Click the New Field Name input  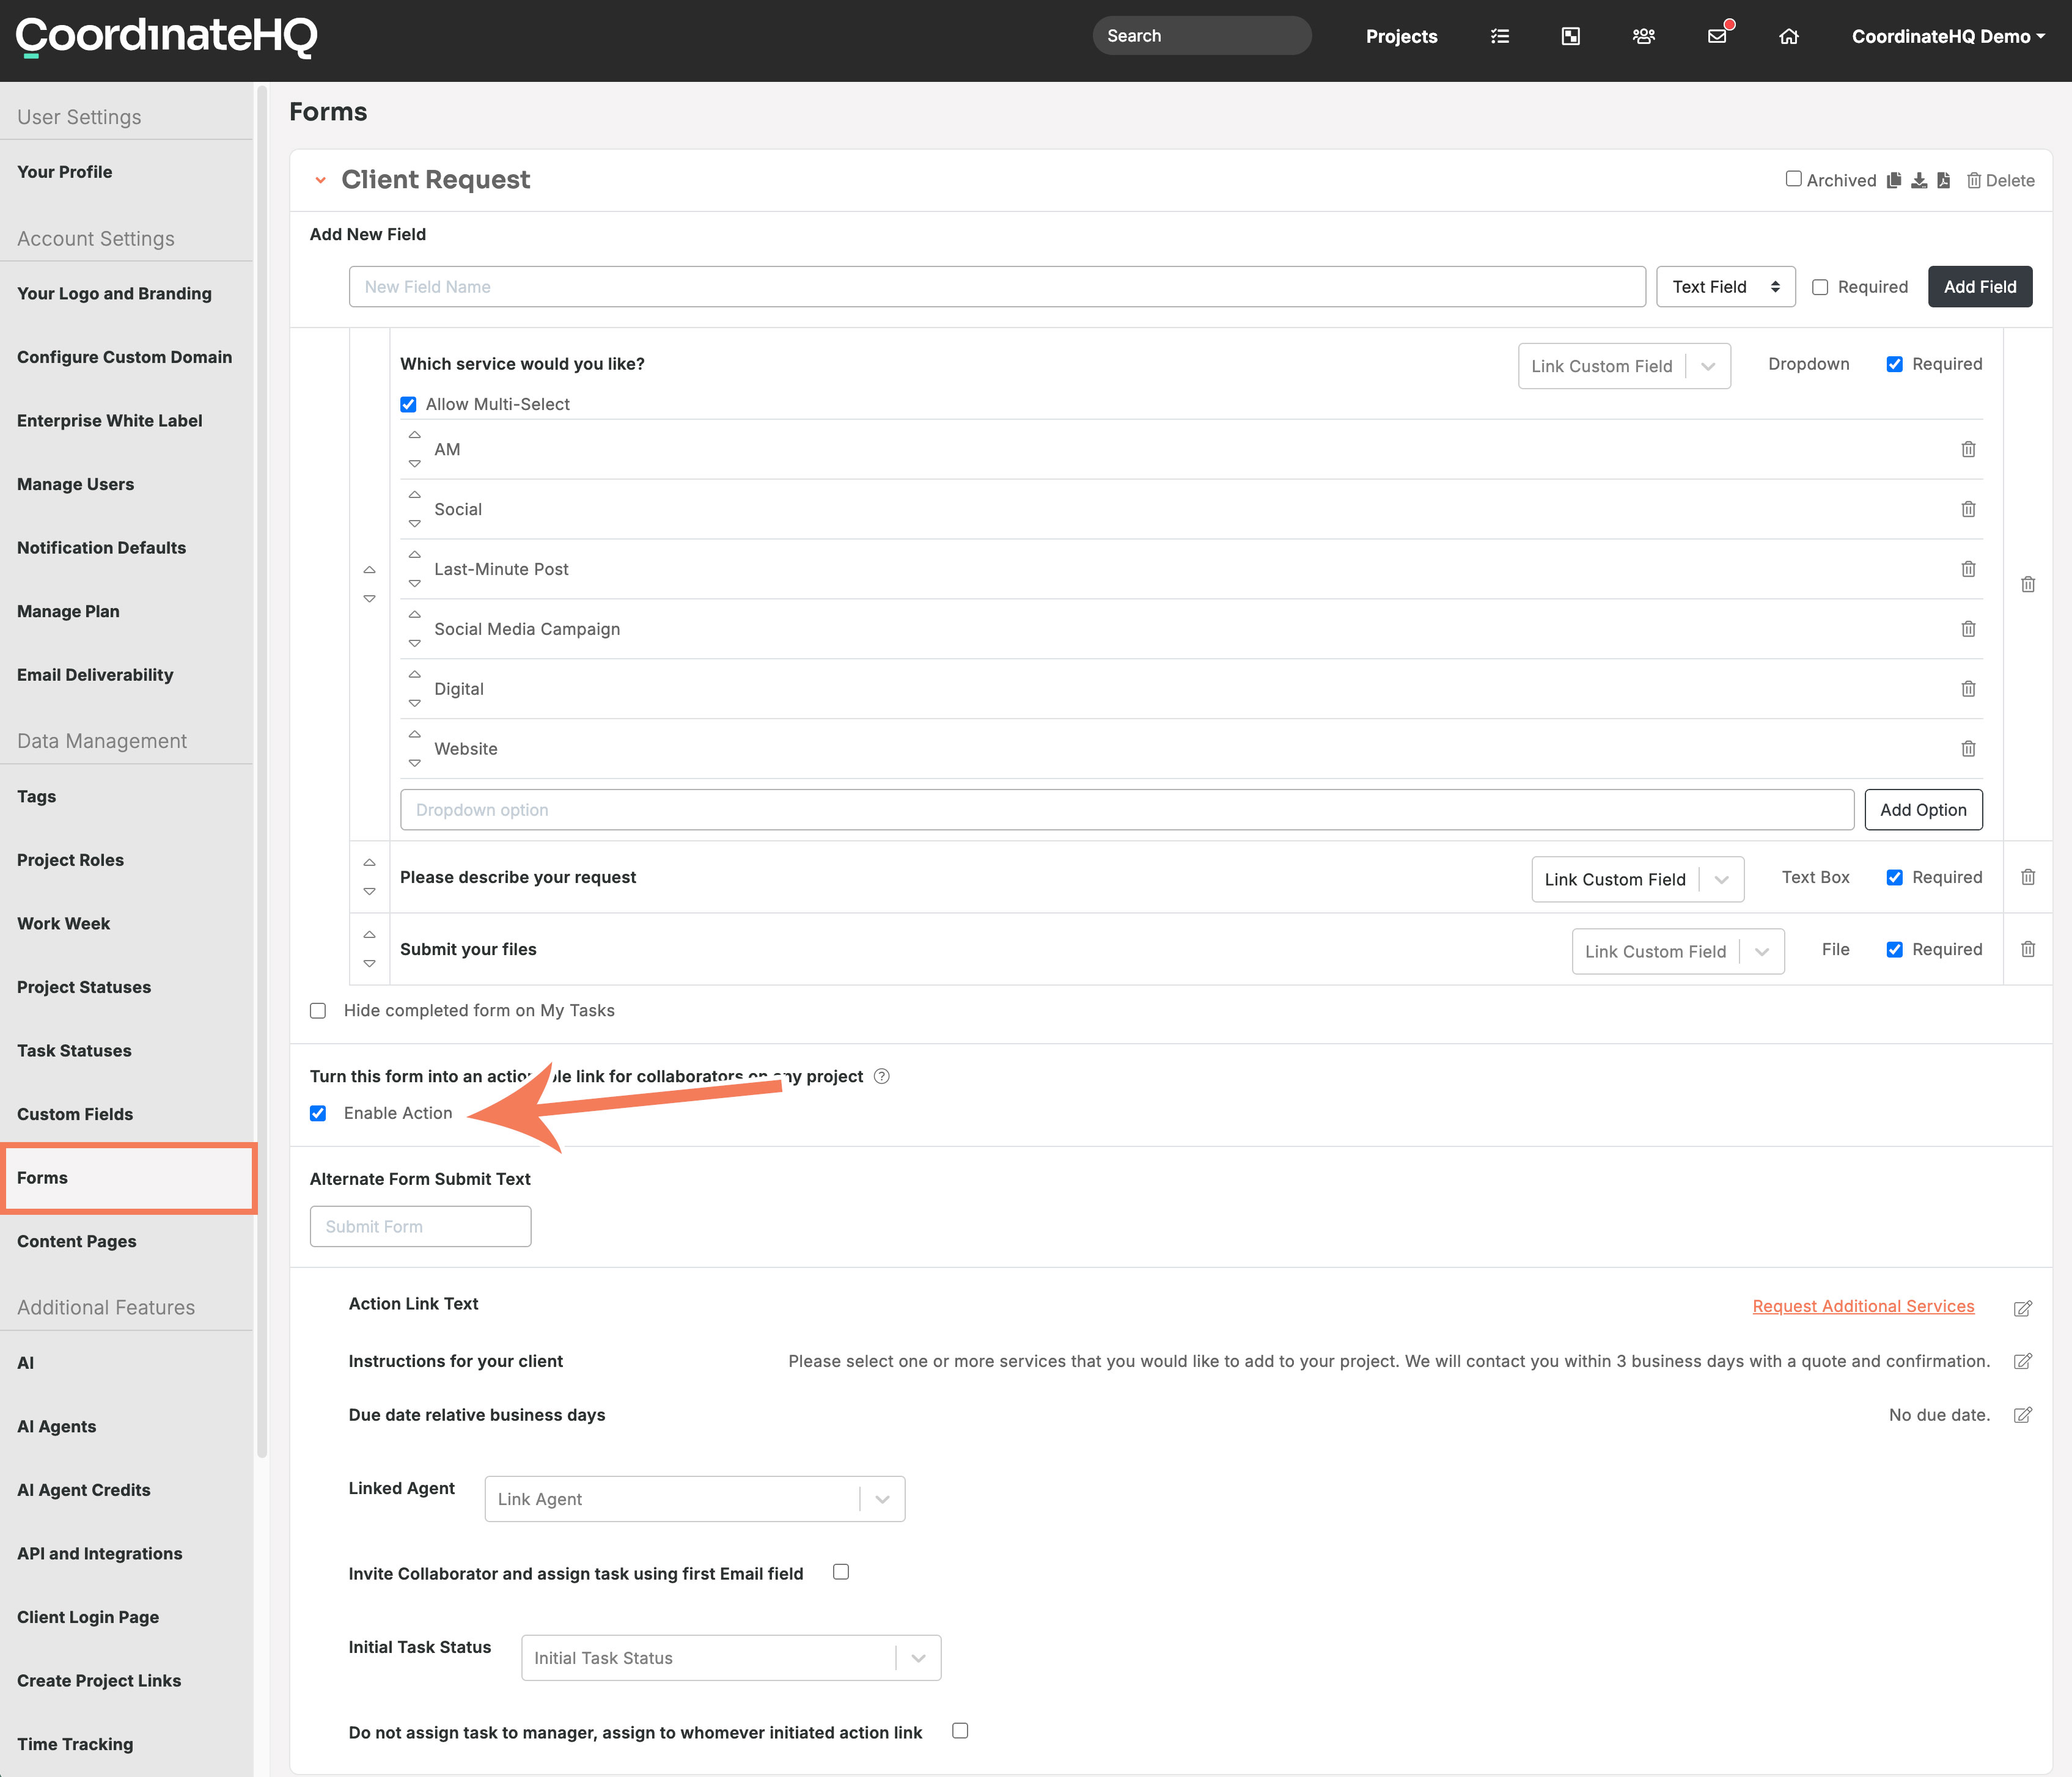pos(997,287)
